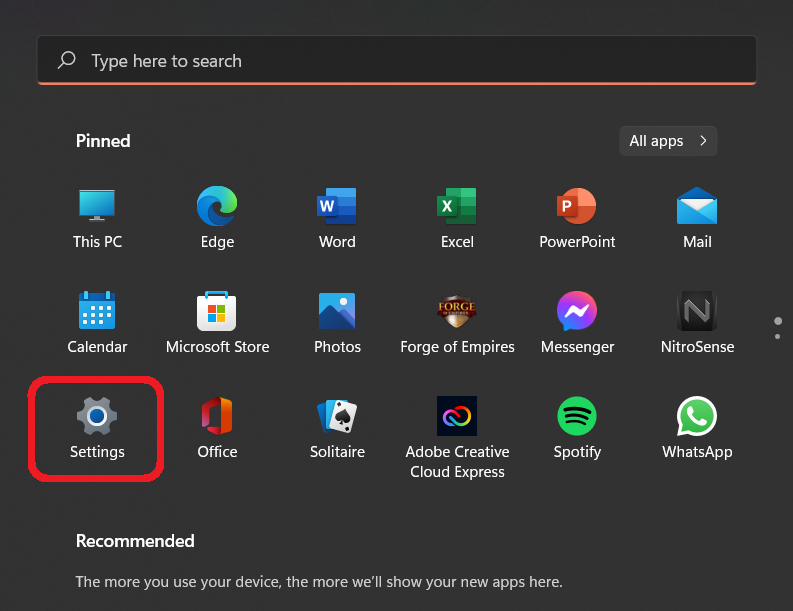The width and height of the screenshot is (793, 611).
Task: Open the Photos app
Action: click(337, 323)
